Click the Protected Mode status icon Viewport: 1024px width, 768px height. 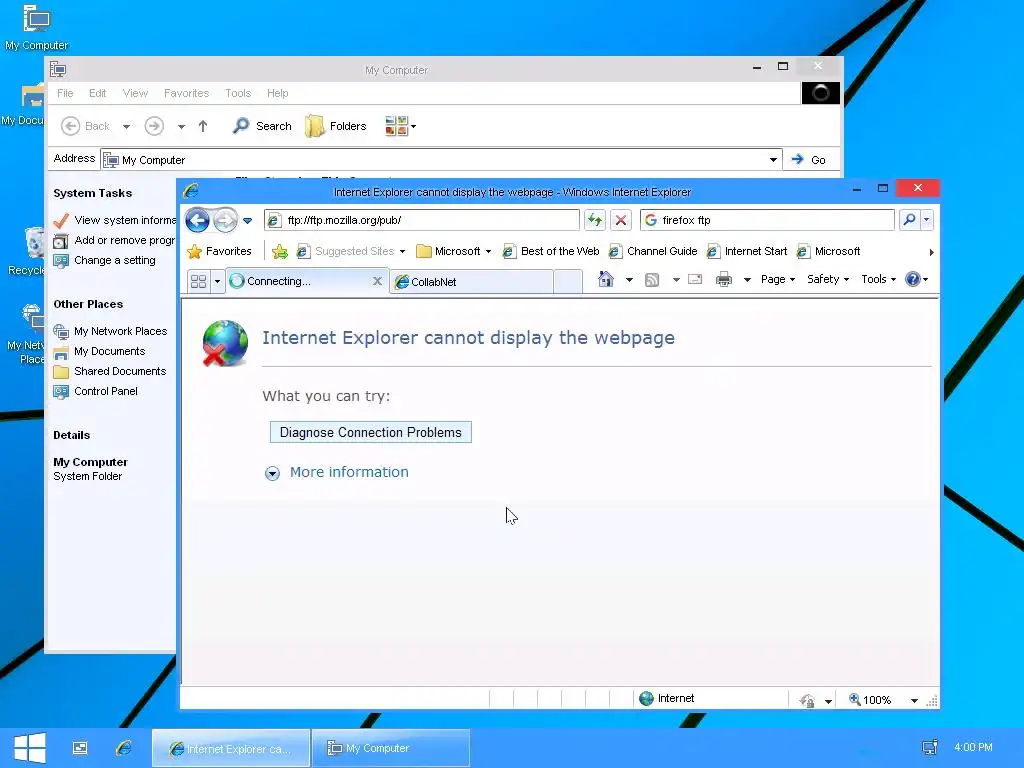[x=807, y=700]
